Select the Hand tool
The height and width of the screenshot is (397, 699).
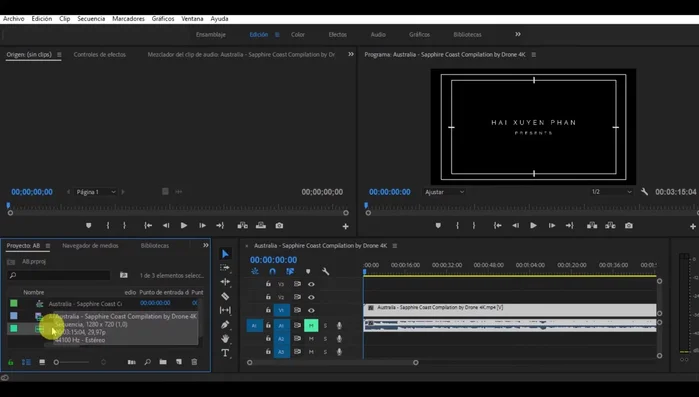[x=225, y=339]
